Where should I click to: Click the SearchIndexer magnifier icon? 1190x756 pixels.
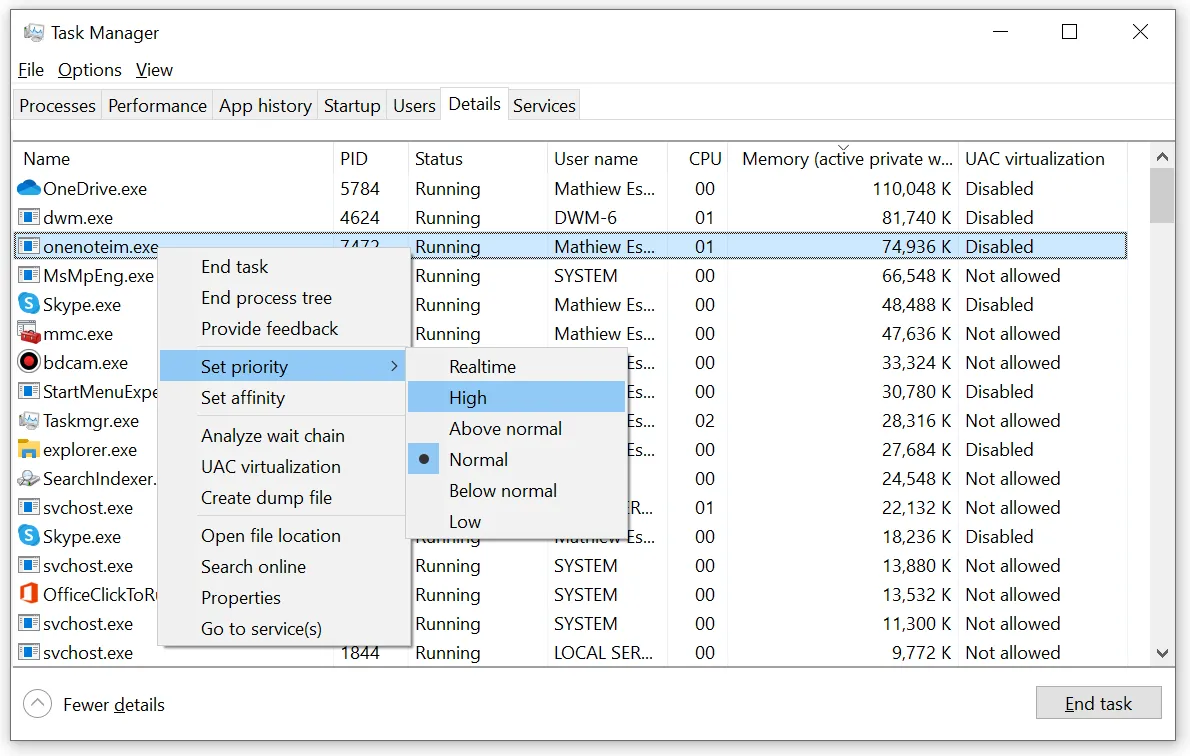tap(29, 478)
